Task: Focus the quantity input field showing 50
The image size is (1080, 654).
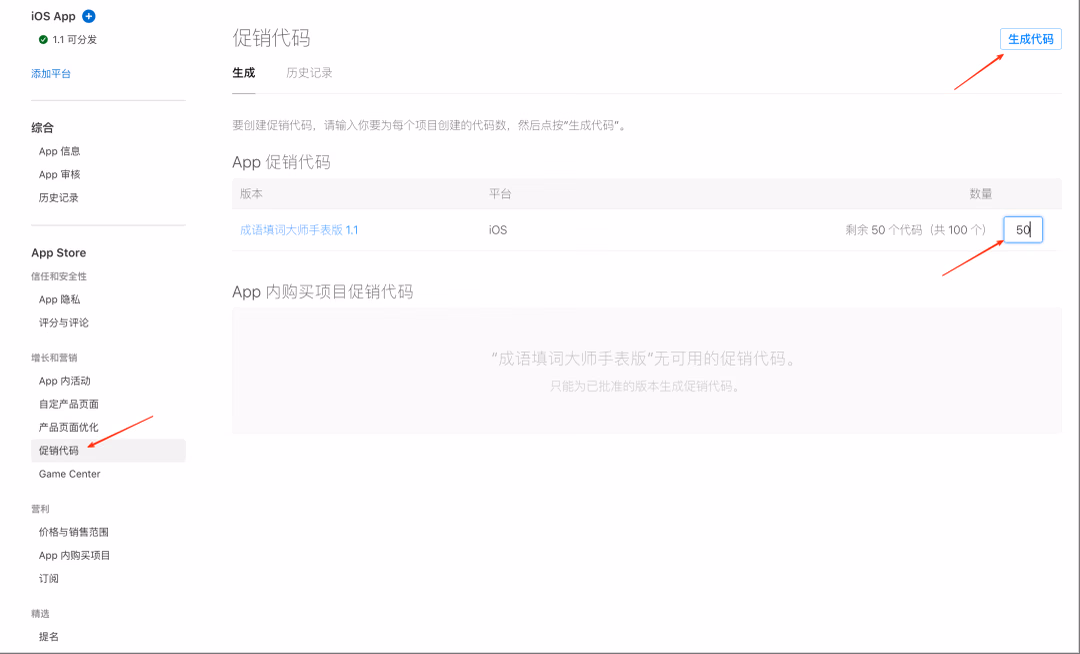Action: (x=1023, y=230)
